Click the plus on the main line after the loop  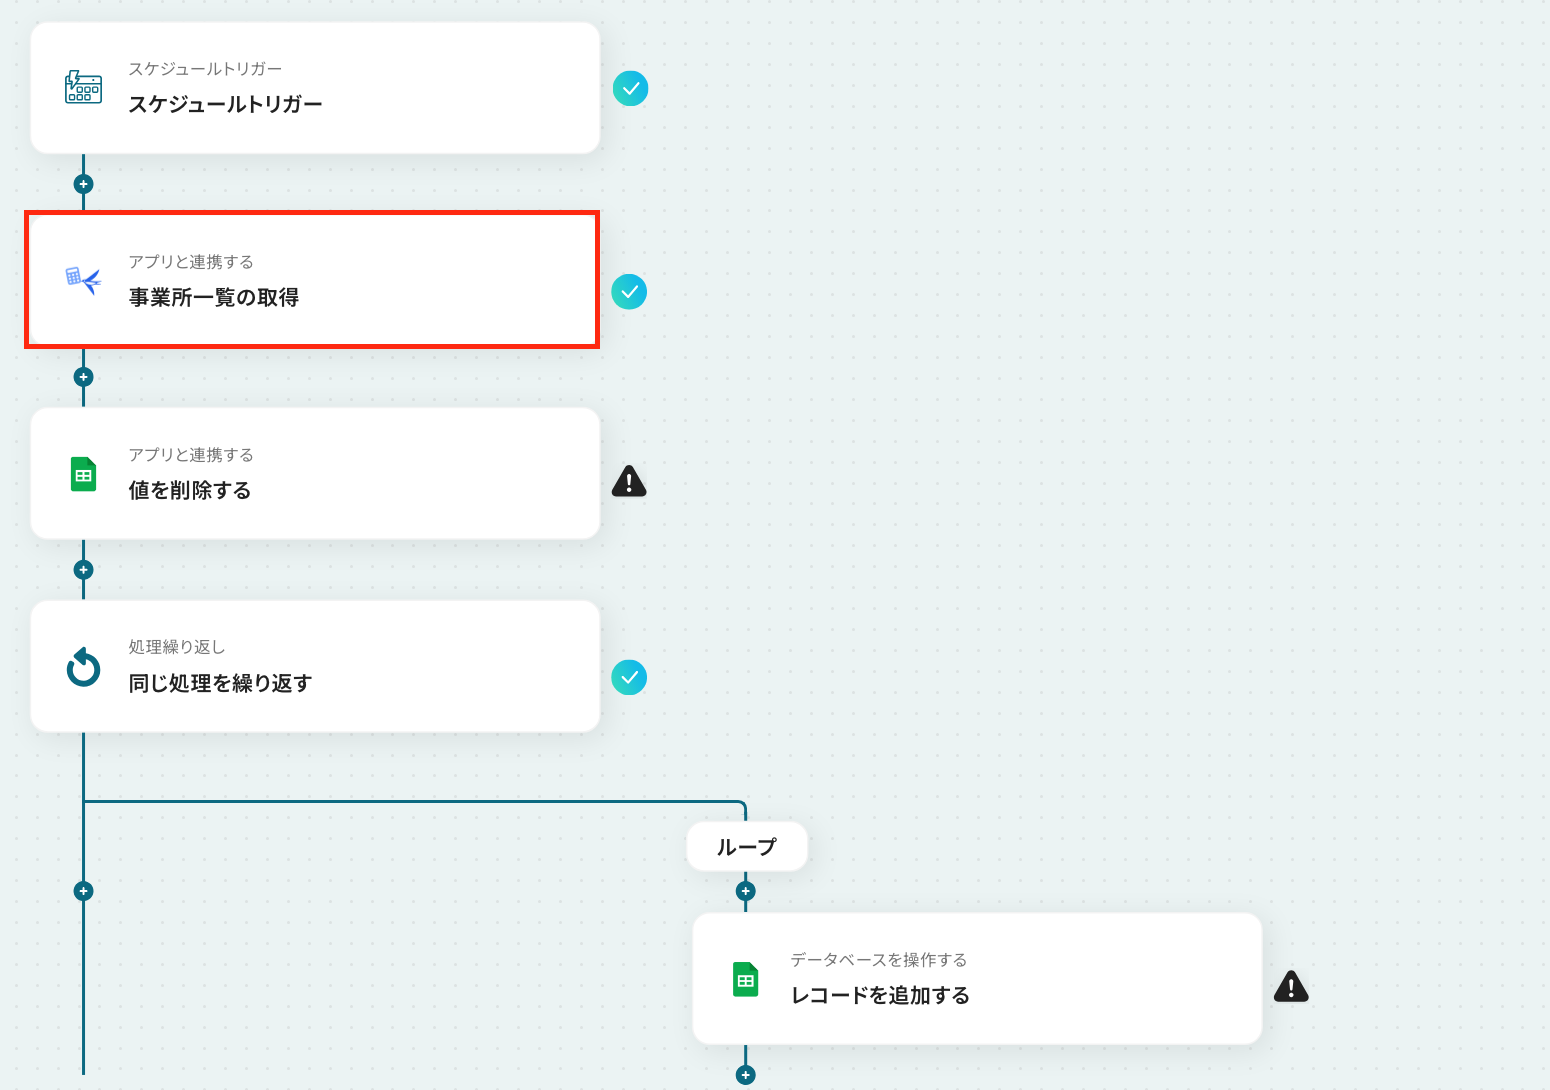pos(84,891)
